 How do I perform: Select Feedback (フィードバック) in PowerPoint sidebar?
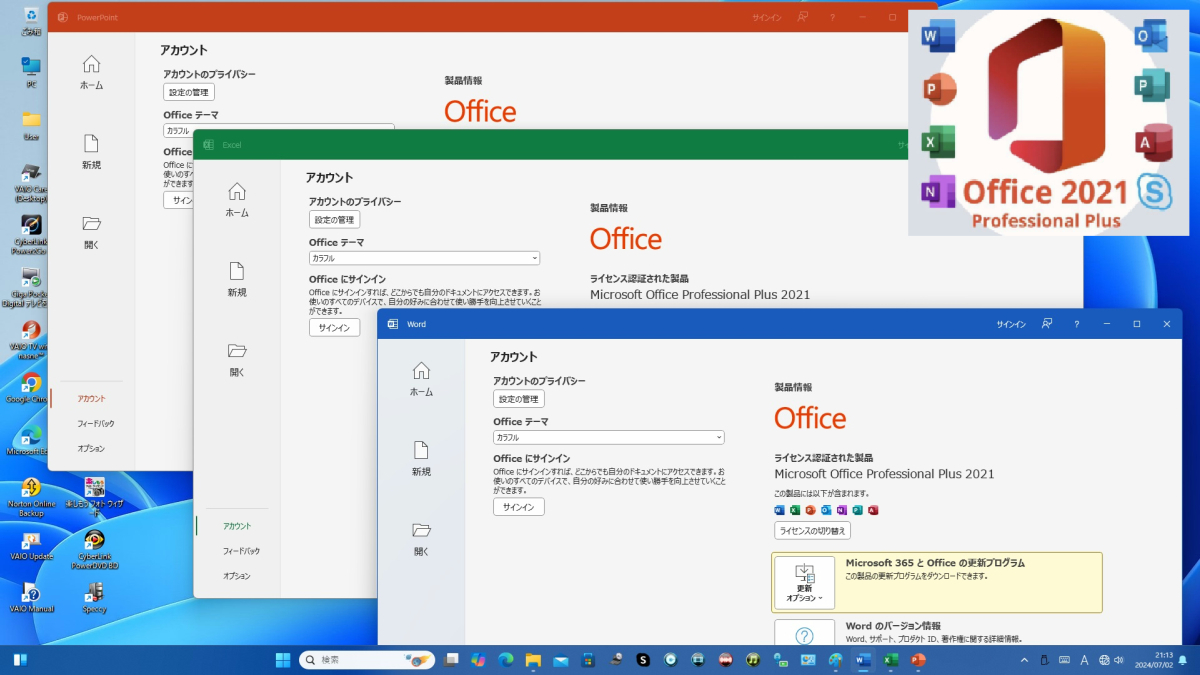(x=95, y=424)
